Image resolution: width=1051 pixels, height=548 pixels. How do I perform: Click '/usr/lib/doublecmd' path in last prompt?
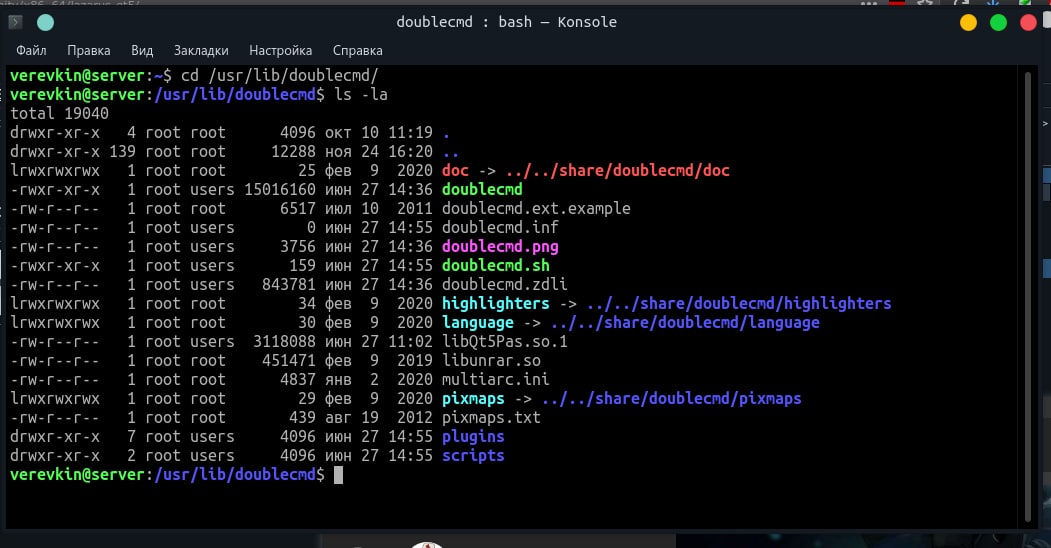tap(235, 475)
